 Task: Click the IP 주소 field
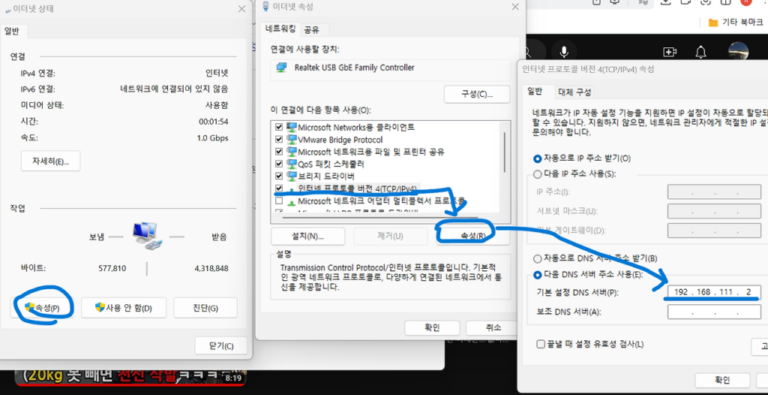(x=714, y=192)
